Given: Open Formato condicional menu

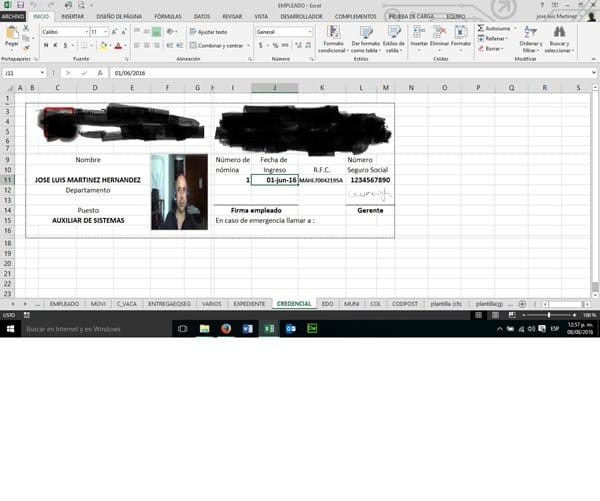Looking at the screenshot, I should 333,39.
